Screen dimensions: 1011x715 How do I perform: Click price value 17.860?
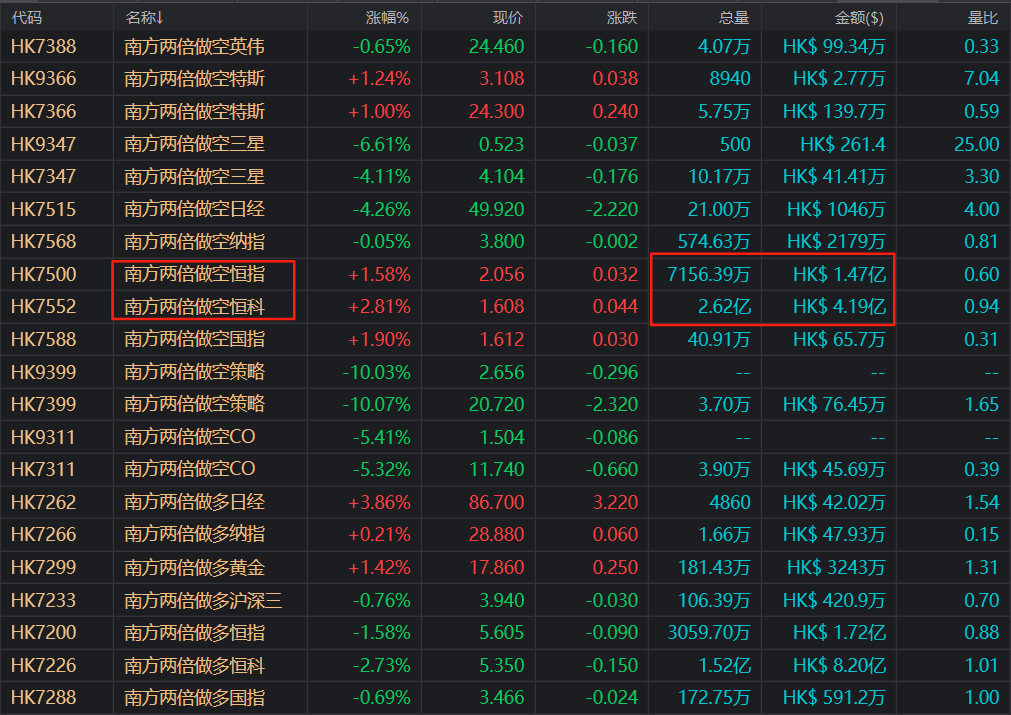[x=496, y=567]
